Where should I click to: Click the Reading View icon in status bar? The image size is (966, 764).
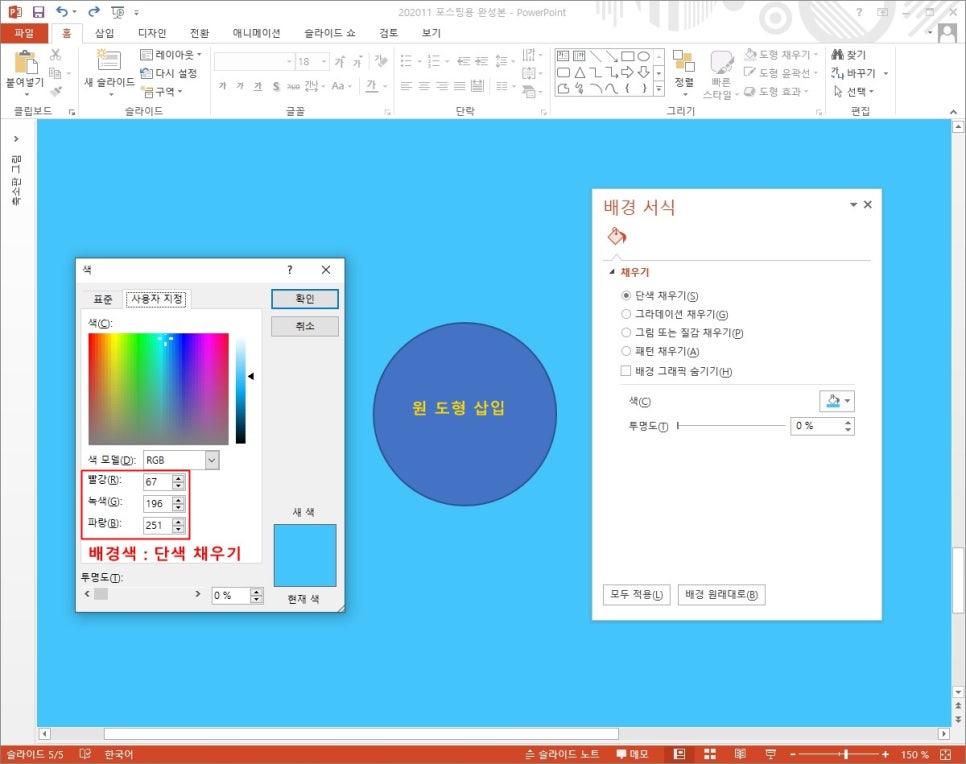[x=740, y=754]
